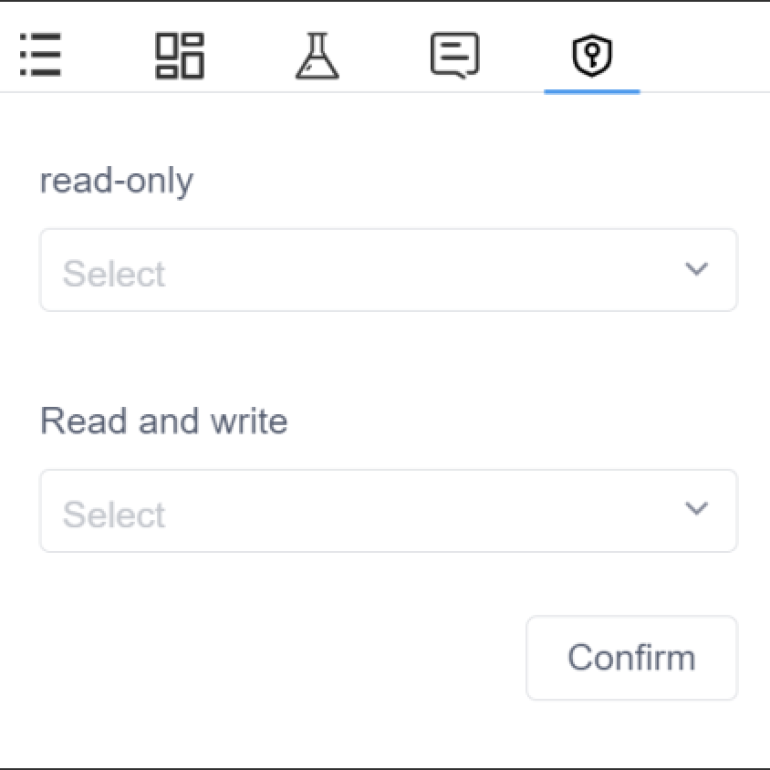Open the comment message tab icon
Viewport: 770px width, 770px height.
tap(454, 55)
